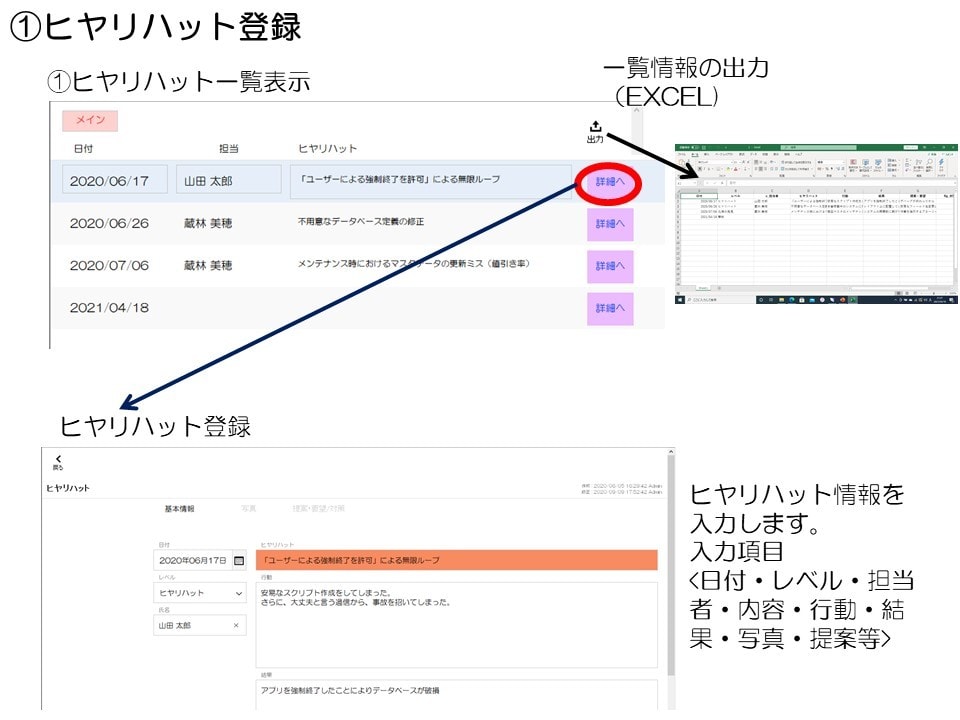
Task: Open the Excel cell name box dropdown
Action: [694, 182]
